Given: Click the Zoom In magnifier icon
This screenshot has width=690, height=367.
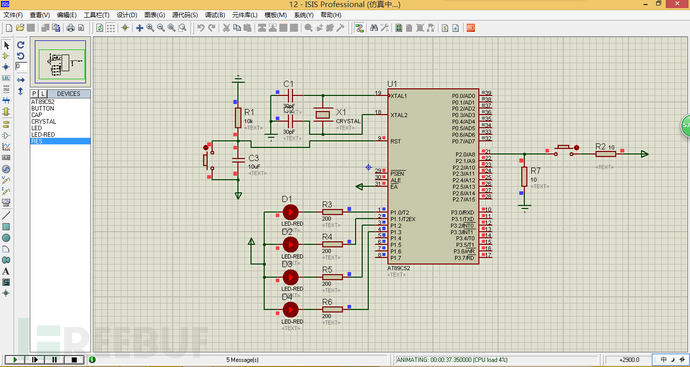Looking at the screenshot, I should click(x=150, y=28).
